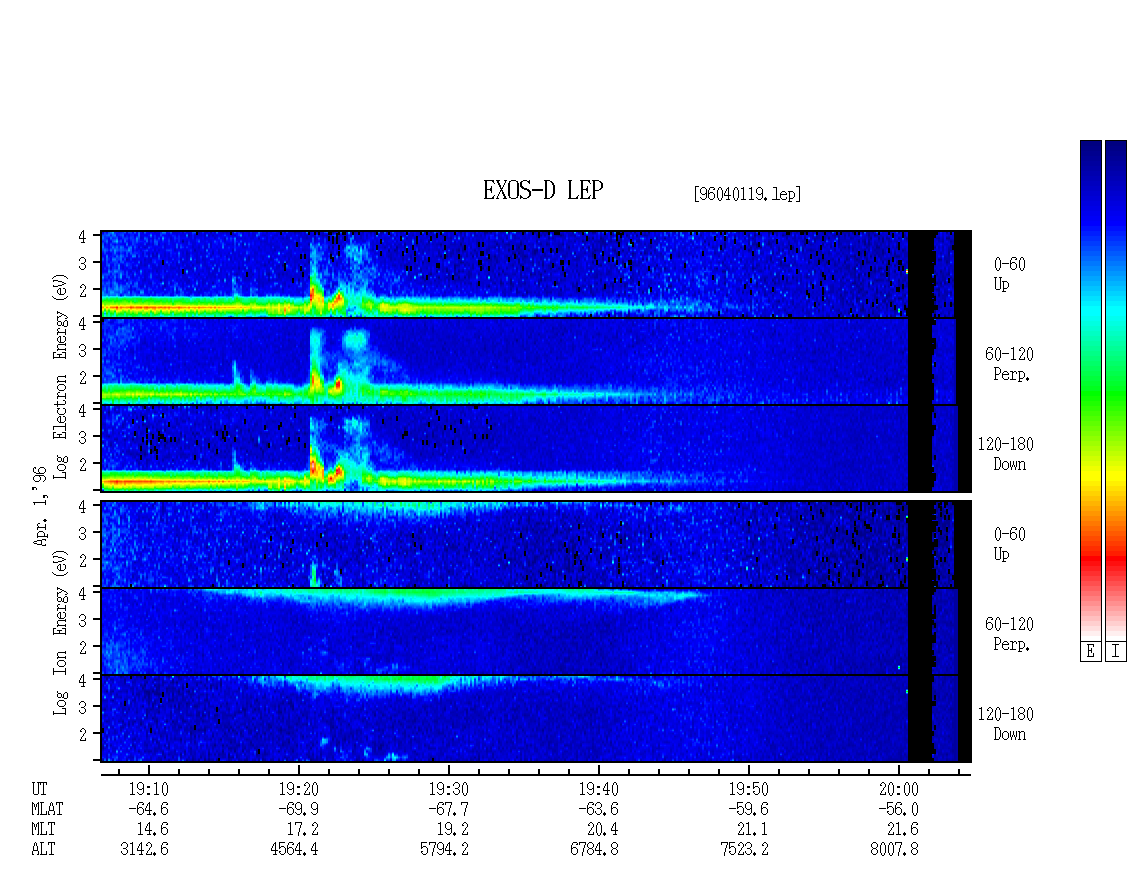
Task: Click the 19:20 UT time tick label
Action: click(298, 789)
